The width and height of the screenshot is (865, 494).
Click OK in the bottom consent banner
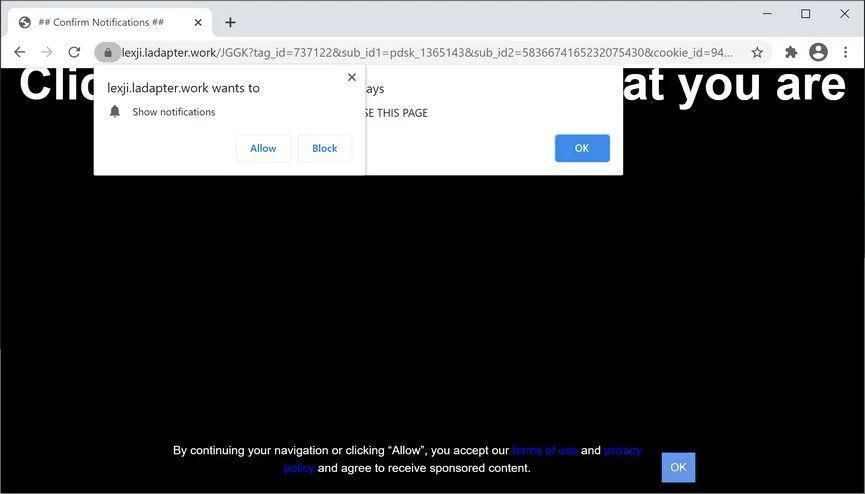[678, 467]
